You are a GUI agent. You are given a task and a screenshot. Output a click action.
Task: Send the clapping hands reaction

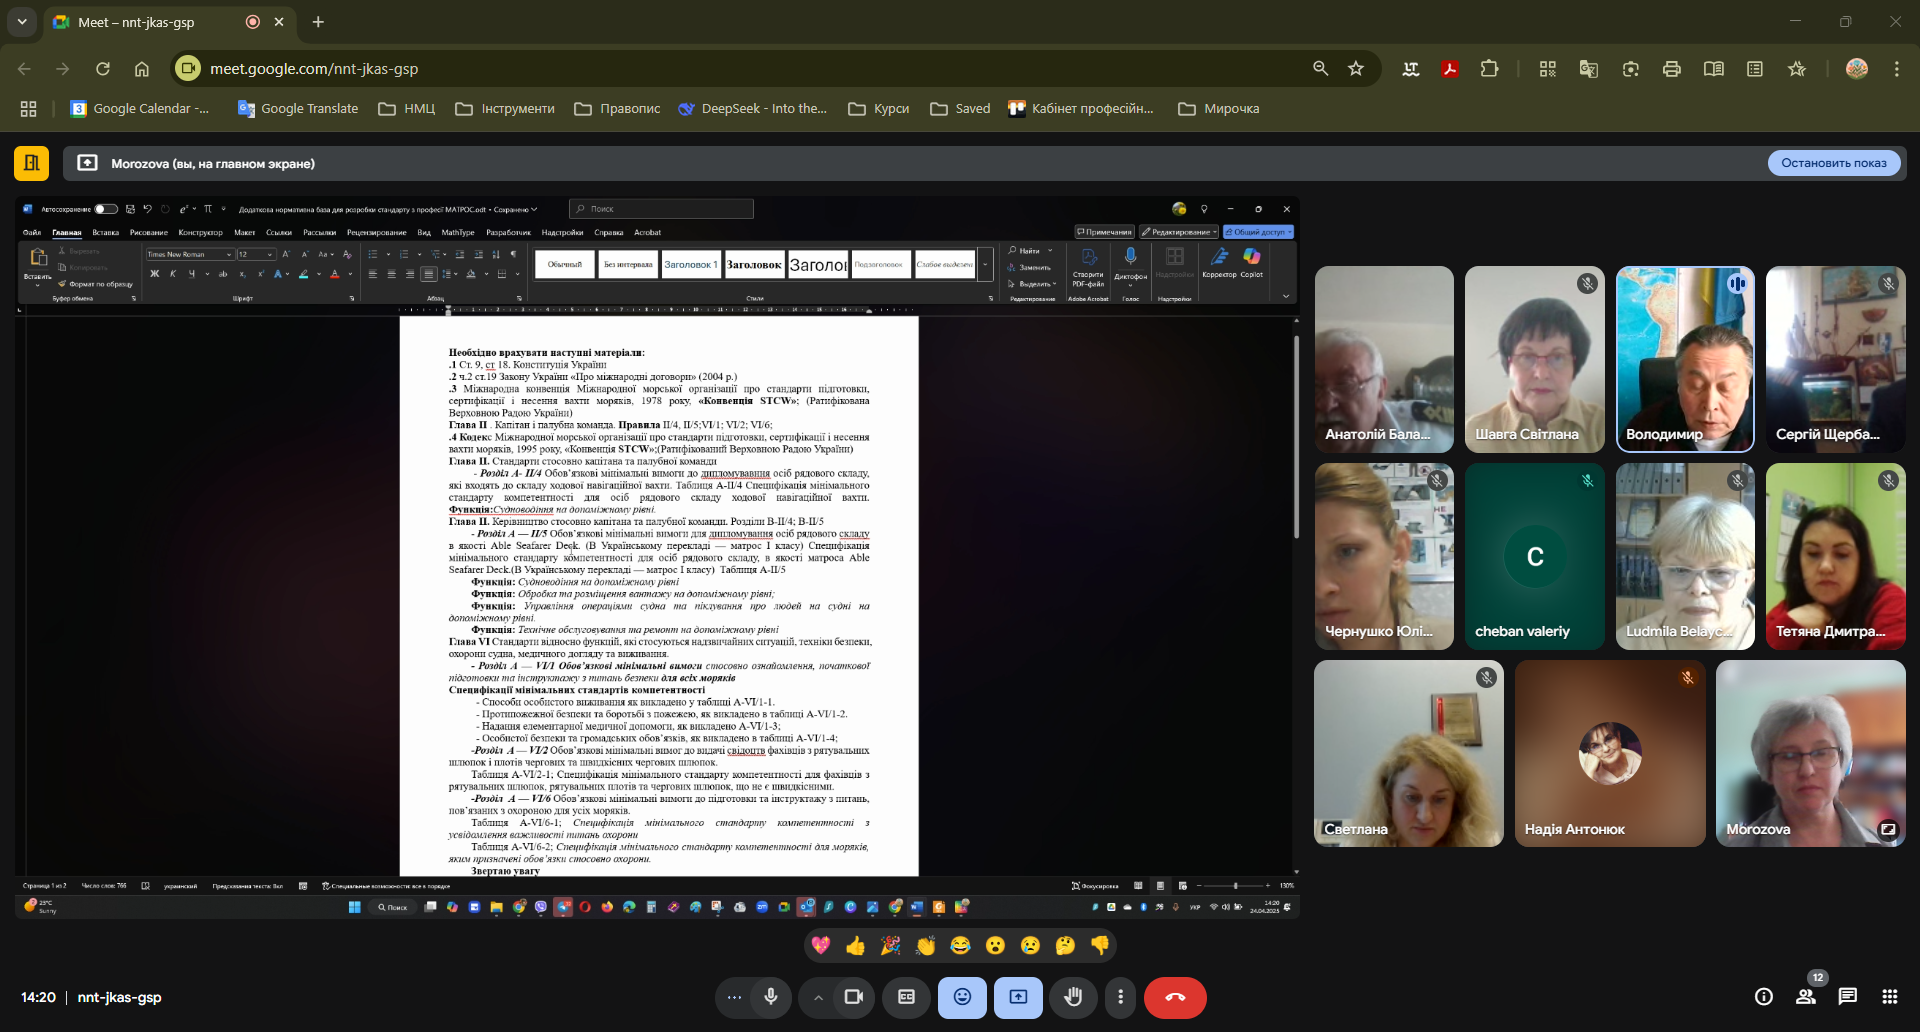tap(925, 946)
